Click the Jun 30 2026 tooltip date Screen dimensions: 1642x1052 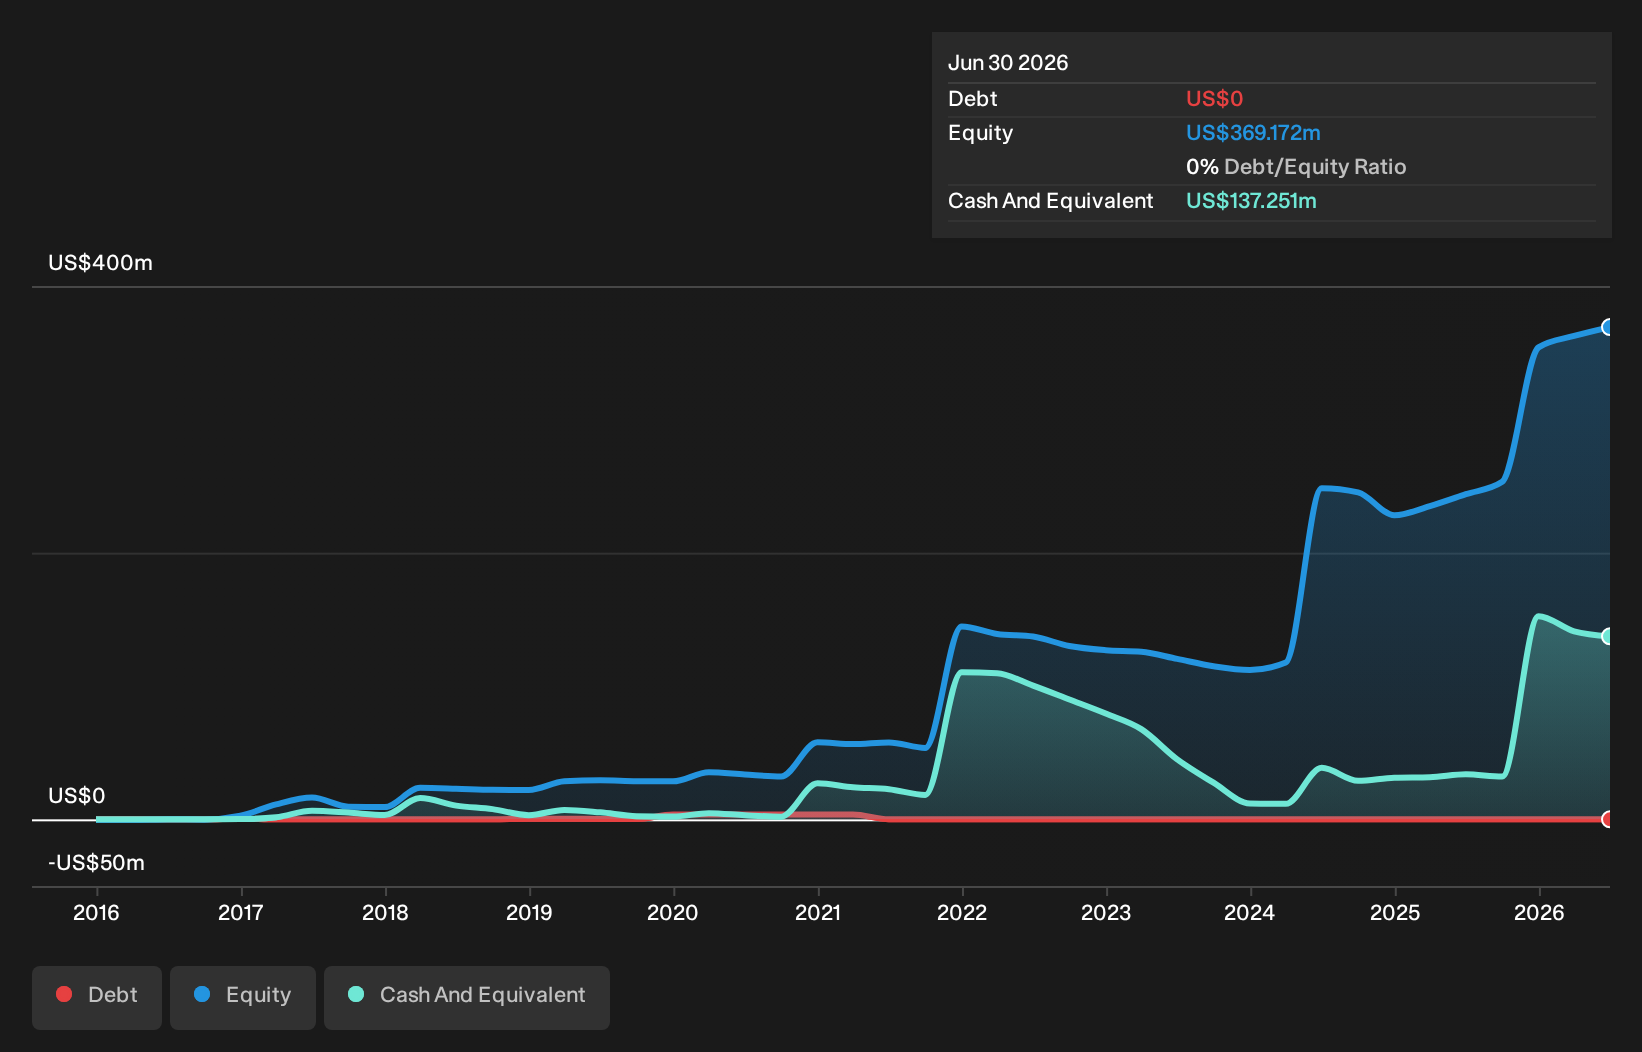pyautogui.click(x=1008, y=63)
